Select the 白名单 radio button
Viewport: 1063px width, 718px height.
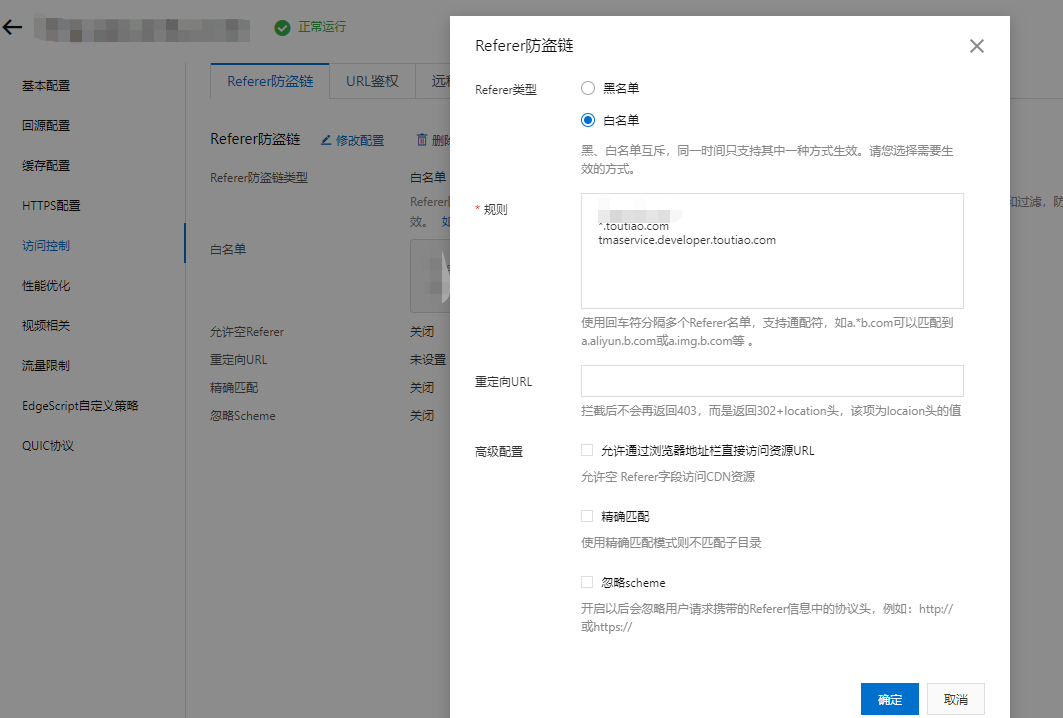pos(588,120)
